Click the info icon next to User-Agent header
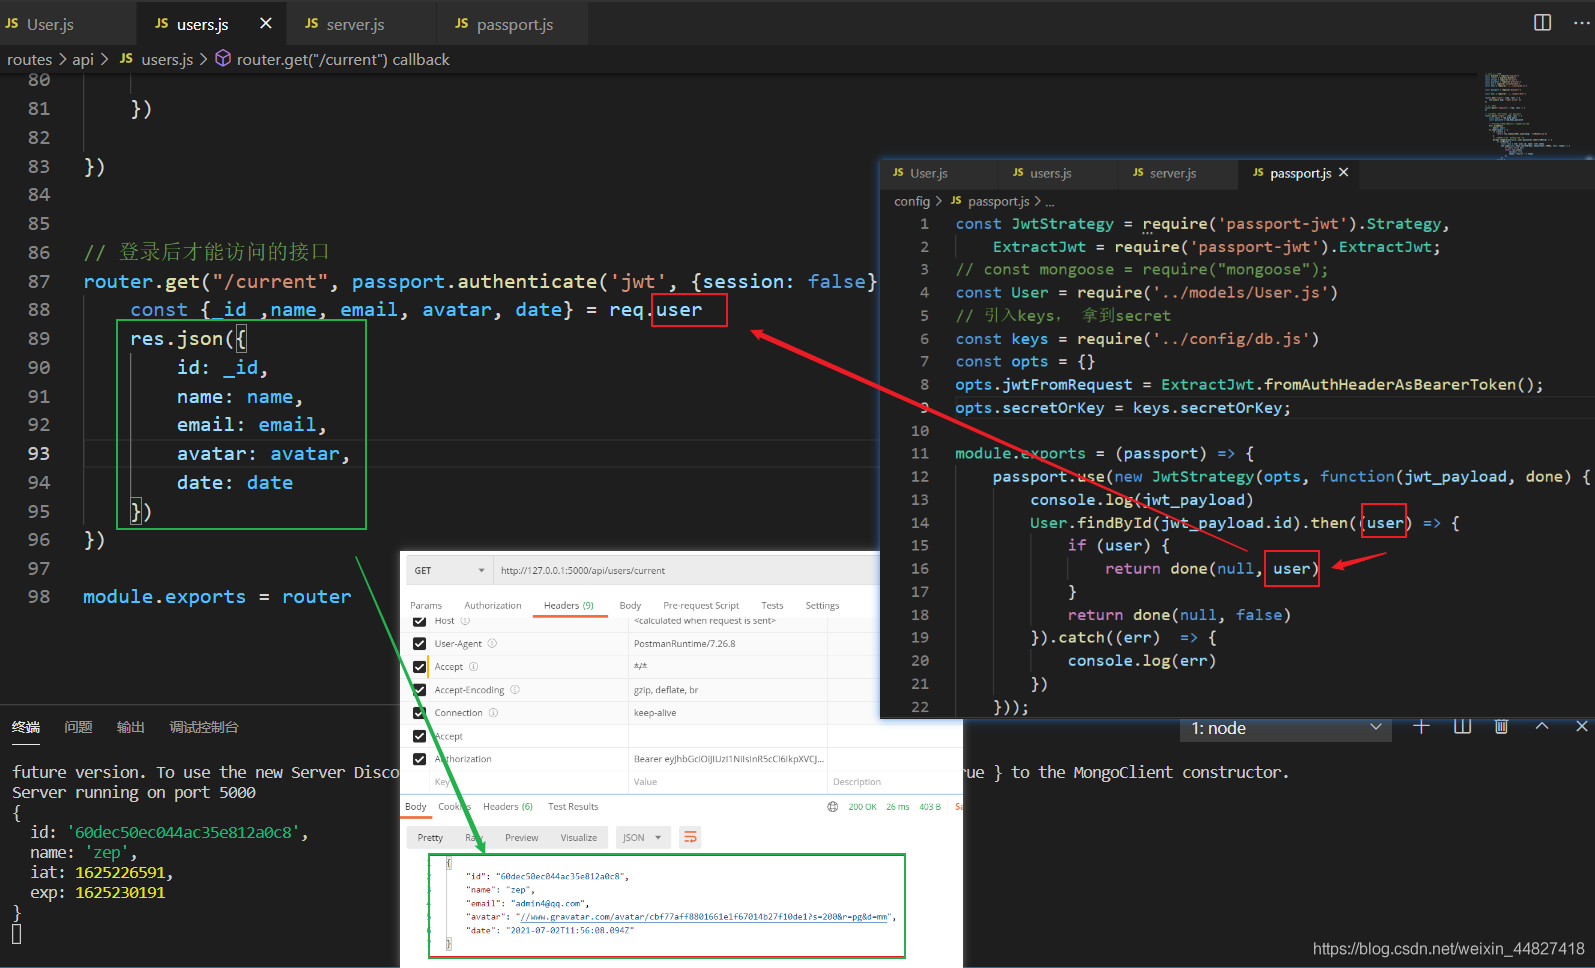Viewport: 1595px width, 968px height. click(492, 644)
